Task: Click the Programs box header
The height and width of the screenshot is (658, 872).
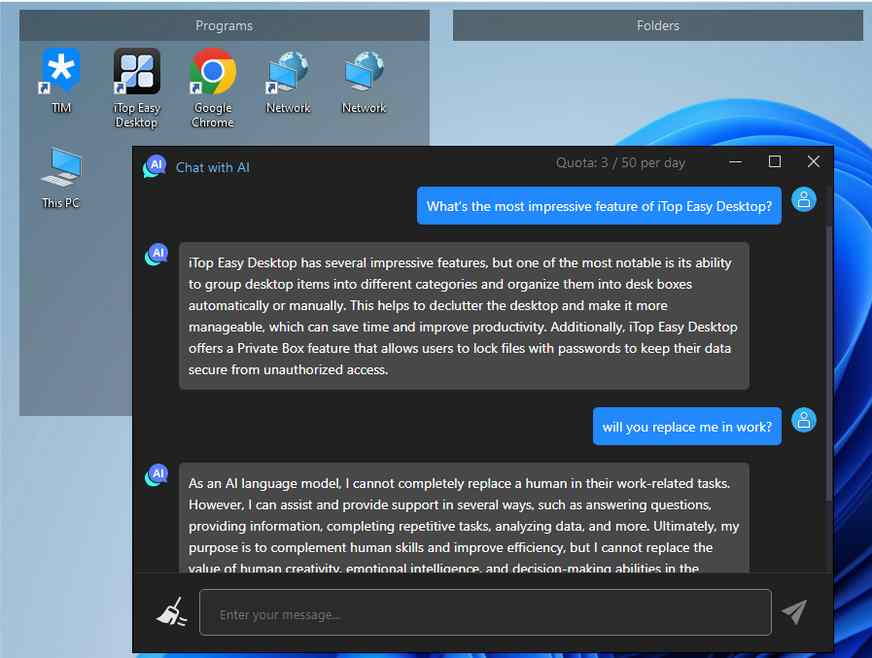Action: click(224, 26)
